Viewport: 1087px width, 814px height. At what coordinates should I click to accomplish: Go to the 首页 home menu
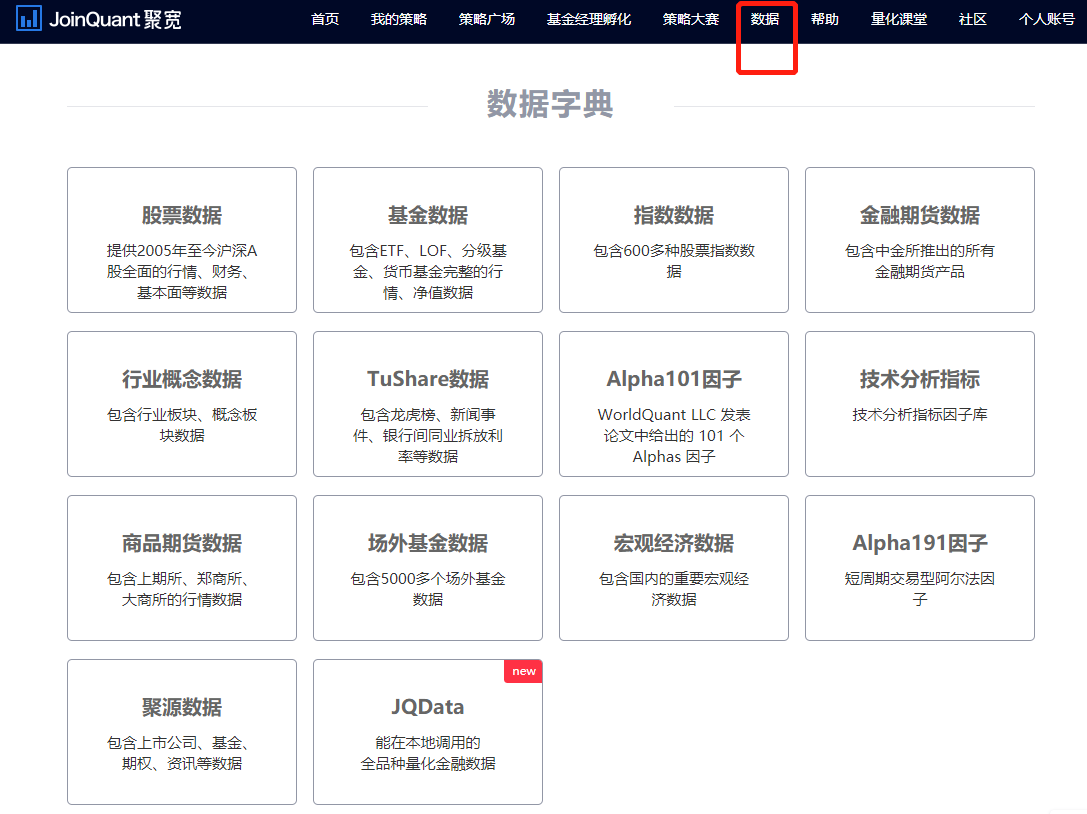[325, 19]
